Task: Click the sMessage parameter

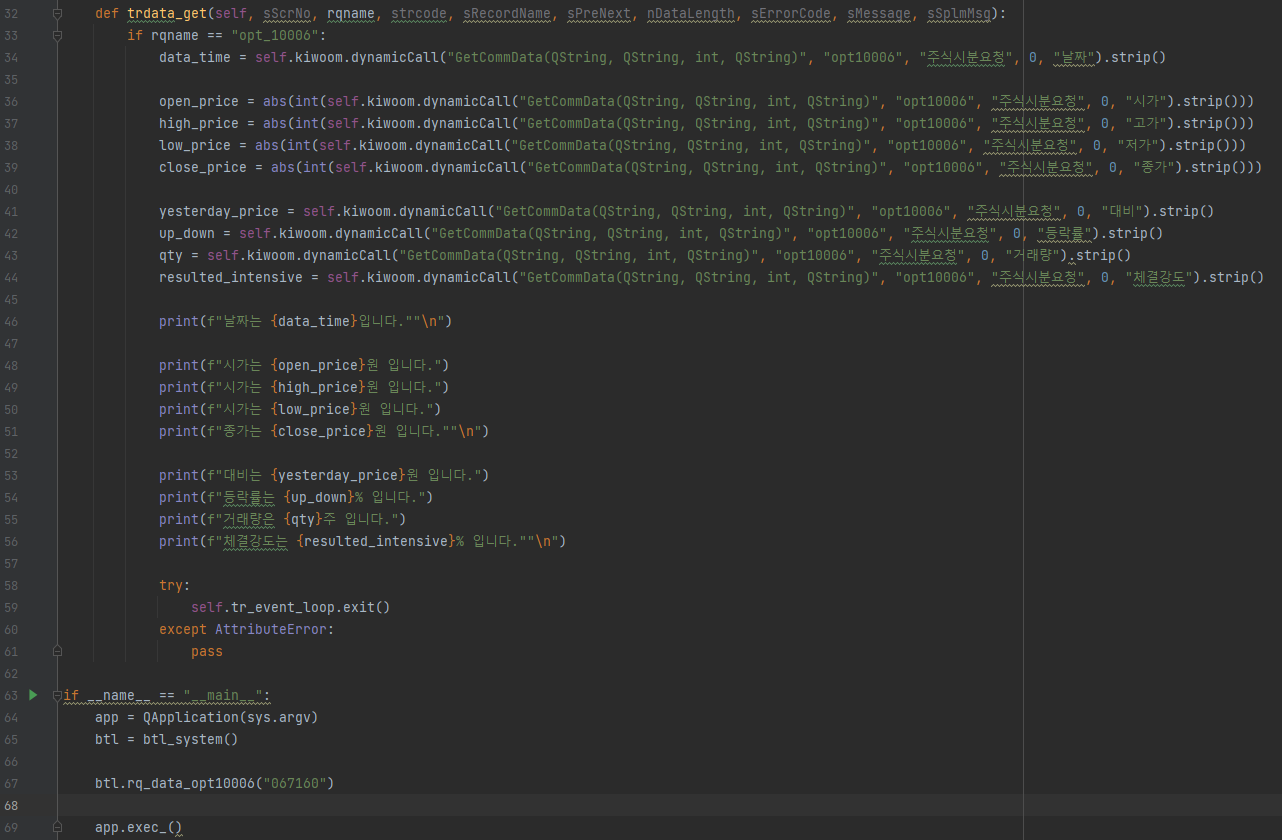Action: click(879, 14)
